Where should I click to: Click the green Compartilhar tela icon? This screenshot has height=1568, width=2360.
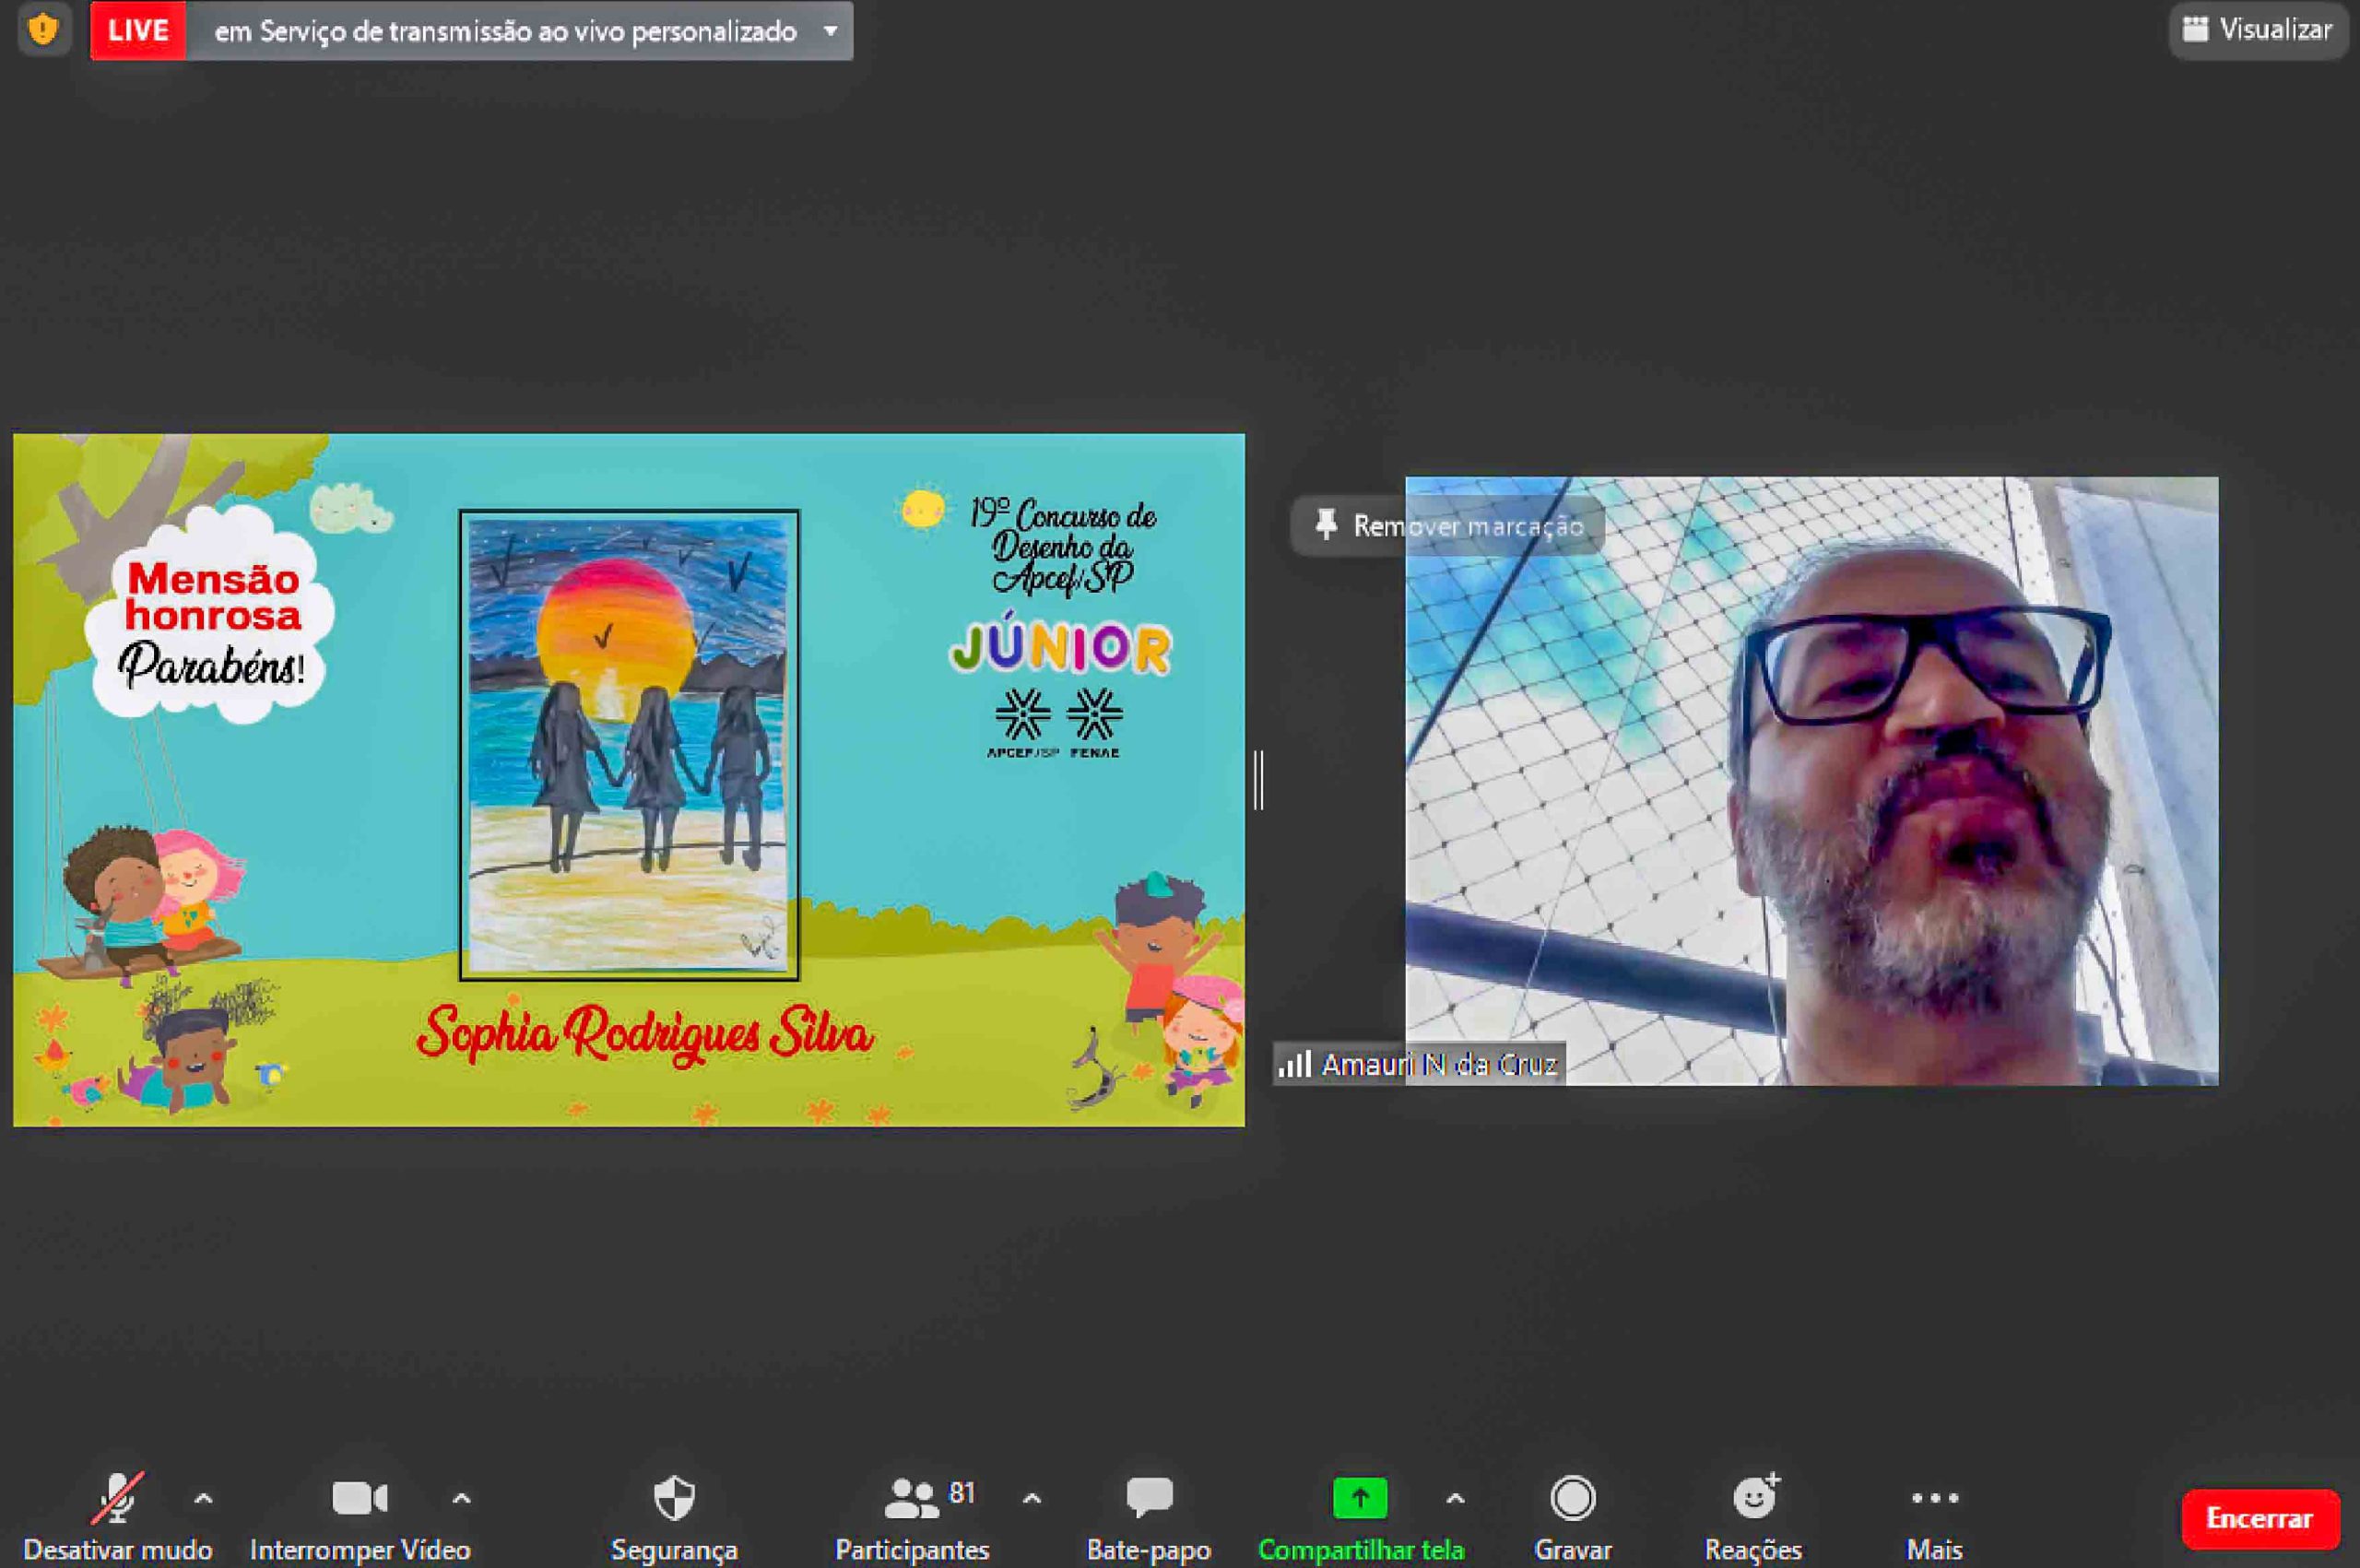(x=1359, y=1498)
